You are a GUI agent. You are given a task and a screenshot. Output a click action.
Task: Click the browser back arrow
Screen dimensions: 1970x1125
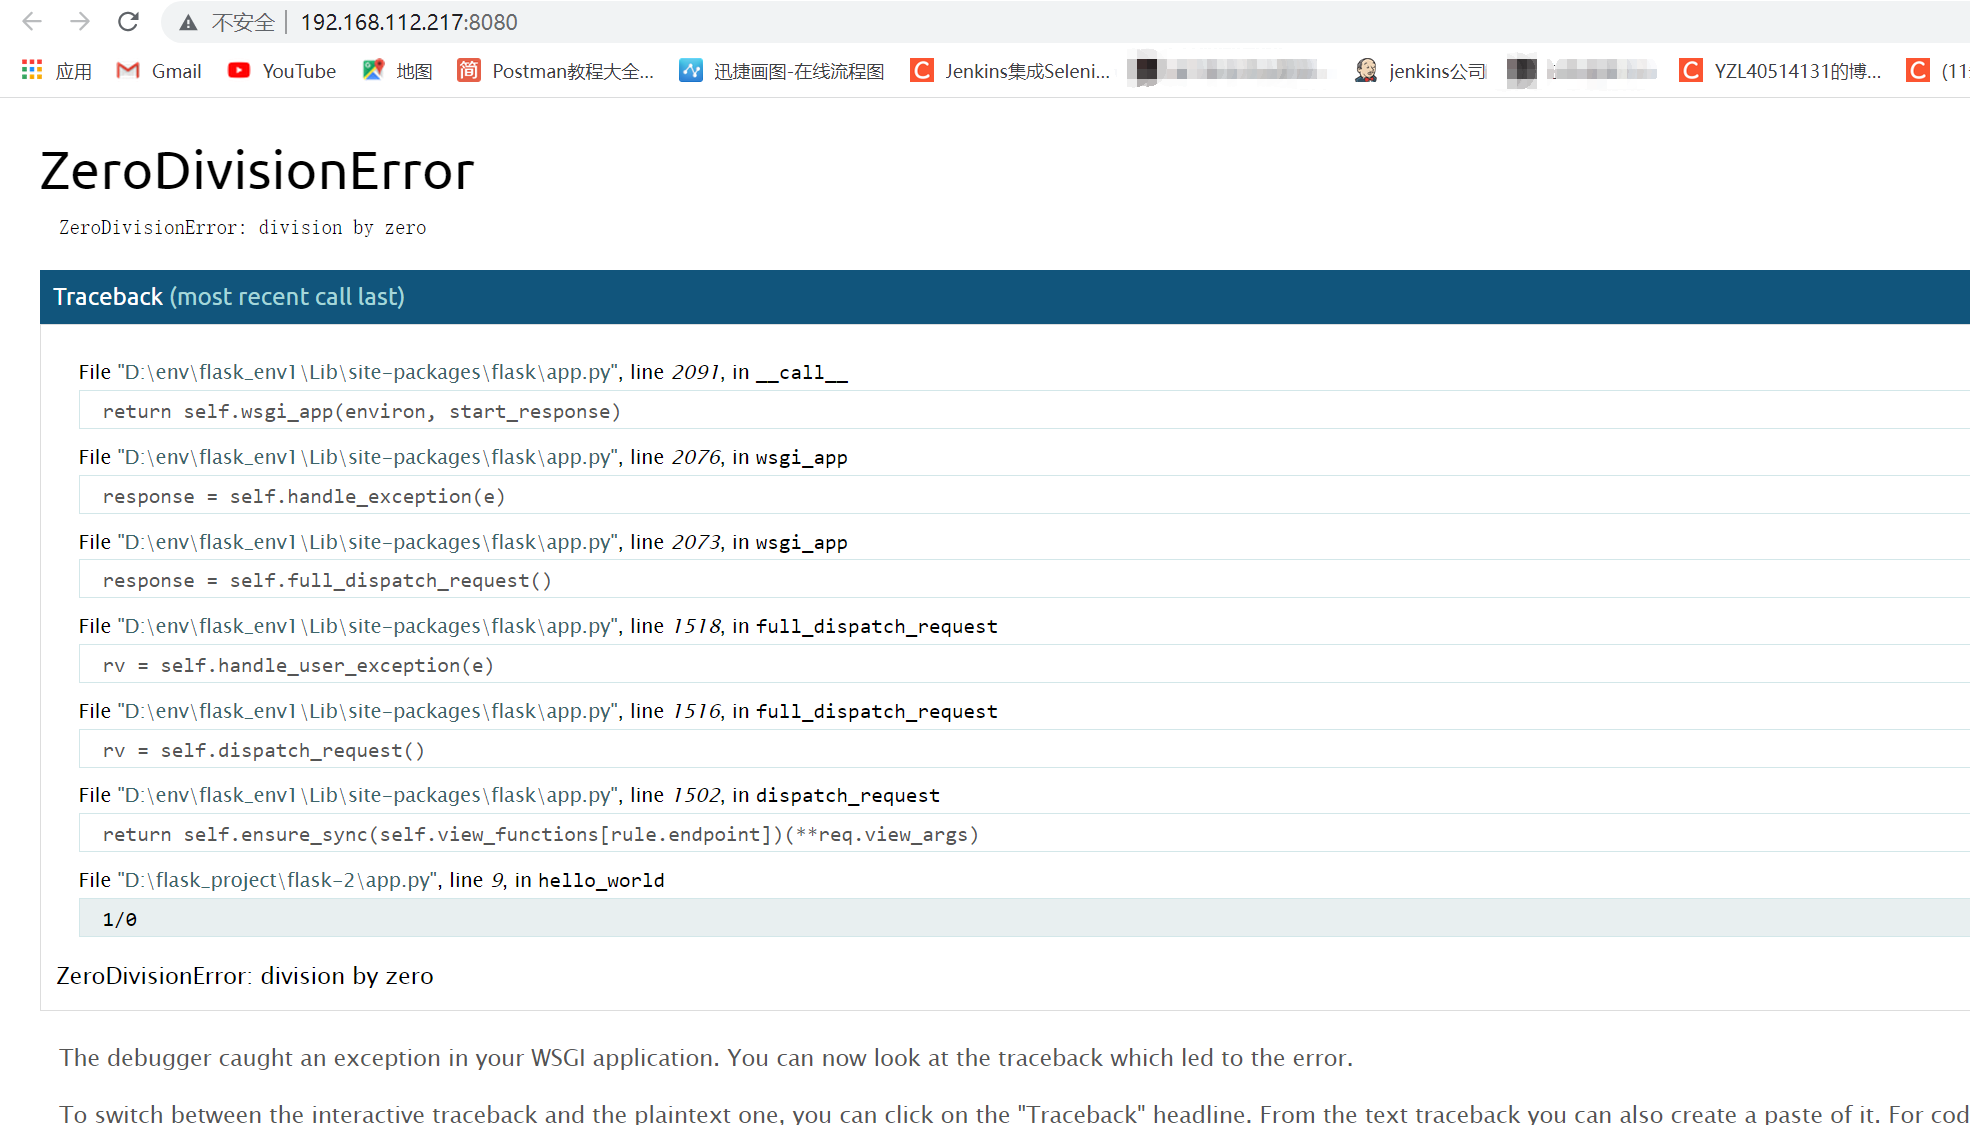pos(32,21)
